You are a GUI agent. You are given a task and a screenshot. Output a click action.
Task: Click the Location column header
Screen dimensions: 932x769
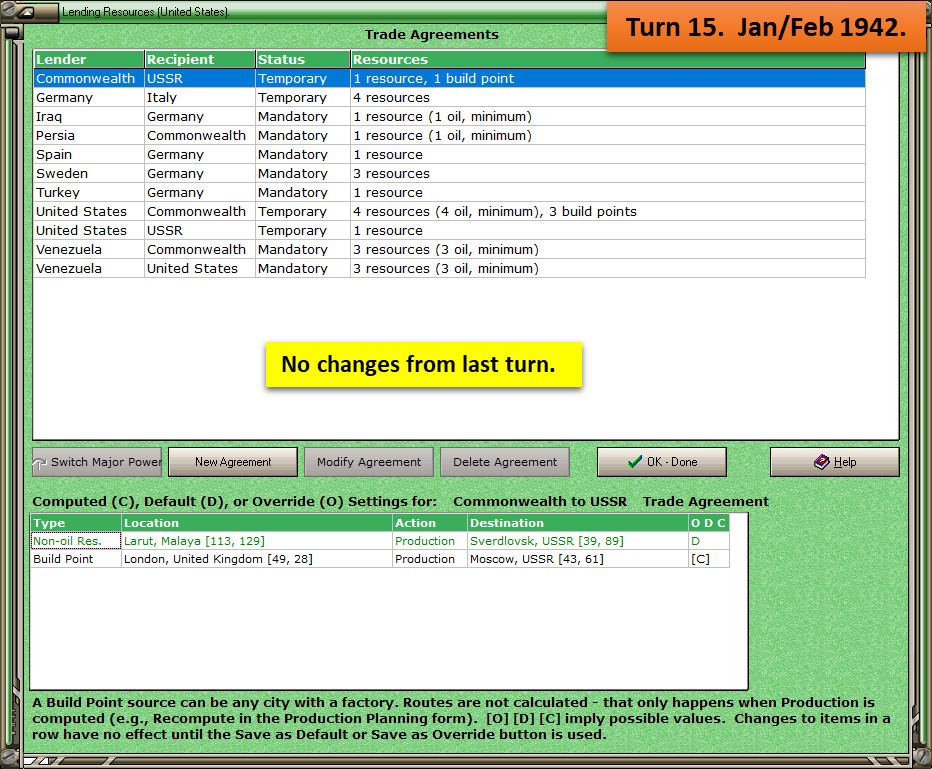(257, 523)
